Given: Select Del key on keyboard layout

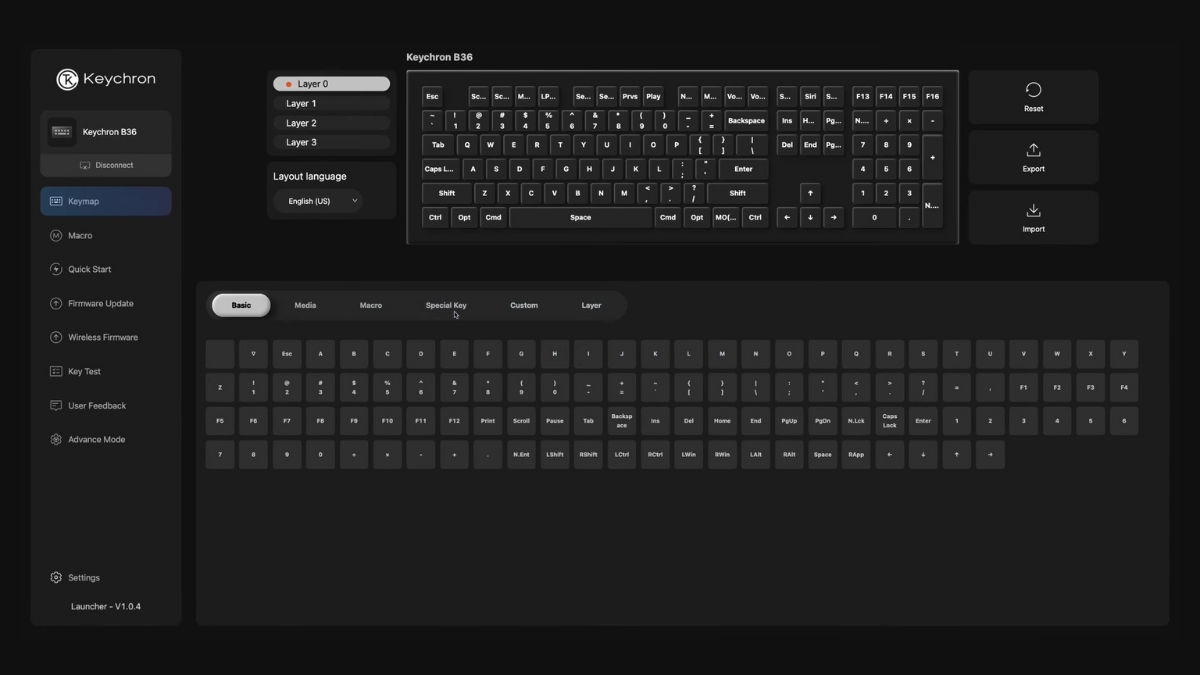Looking at the screenshot, I should 787,145.
